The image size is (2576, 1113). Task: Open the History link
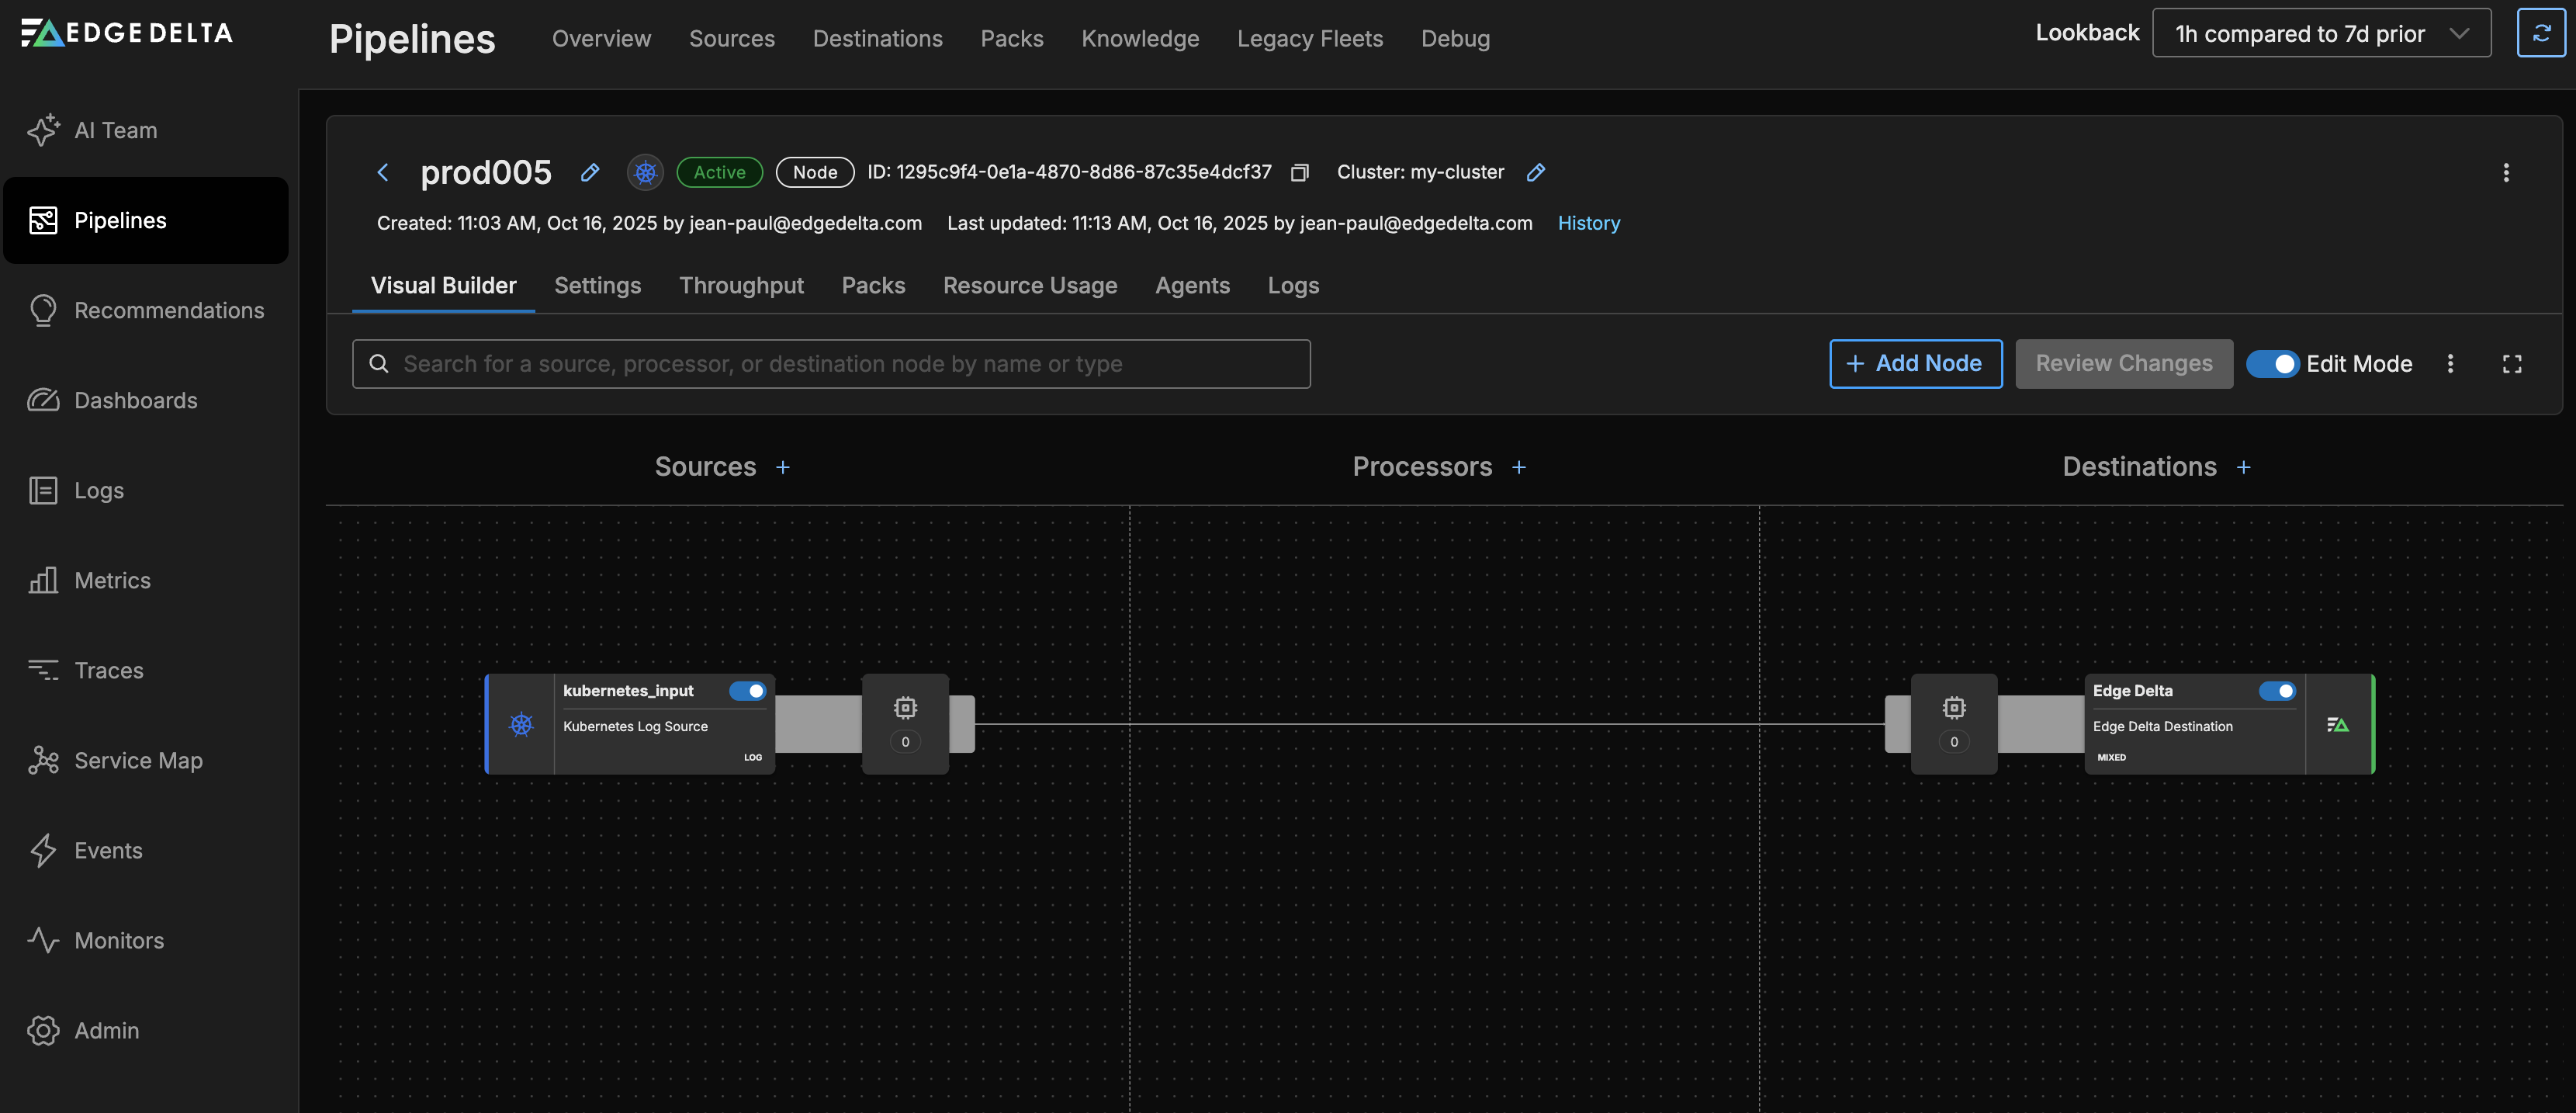click(x=1588, y=224)
